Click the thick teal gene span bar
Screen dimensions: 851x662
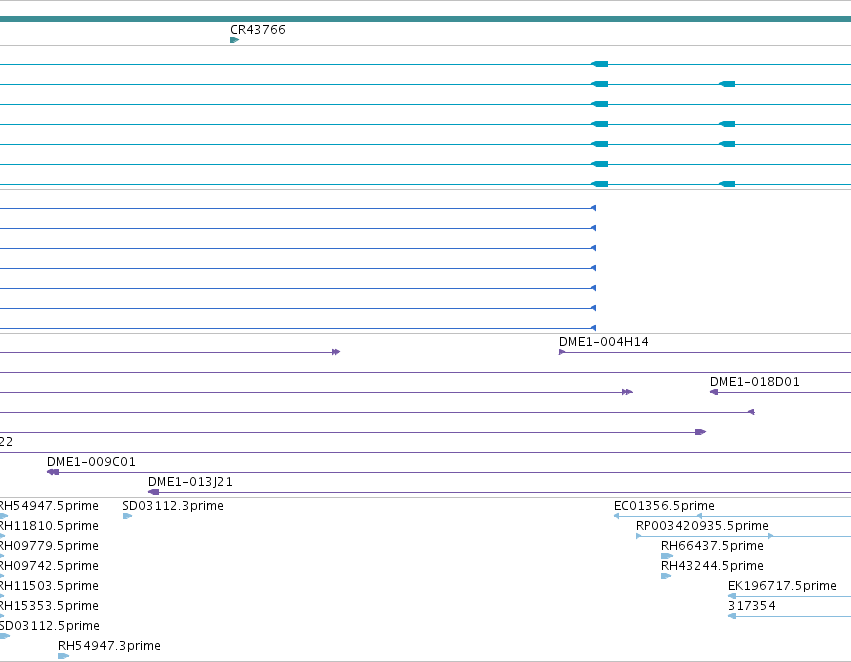[x=426, y=19]
